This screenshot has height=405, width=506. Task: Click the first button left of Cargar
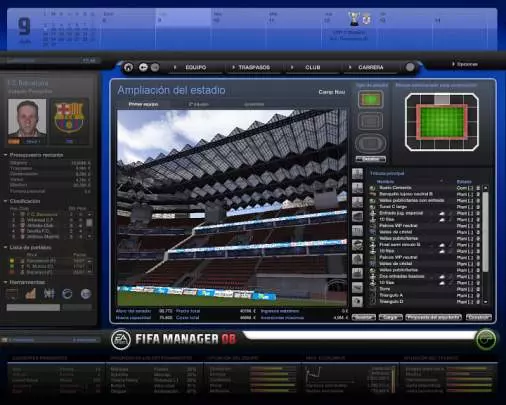click(x=364, y=317)
